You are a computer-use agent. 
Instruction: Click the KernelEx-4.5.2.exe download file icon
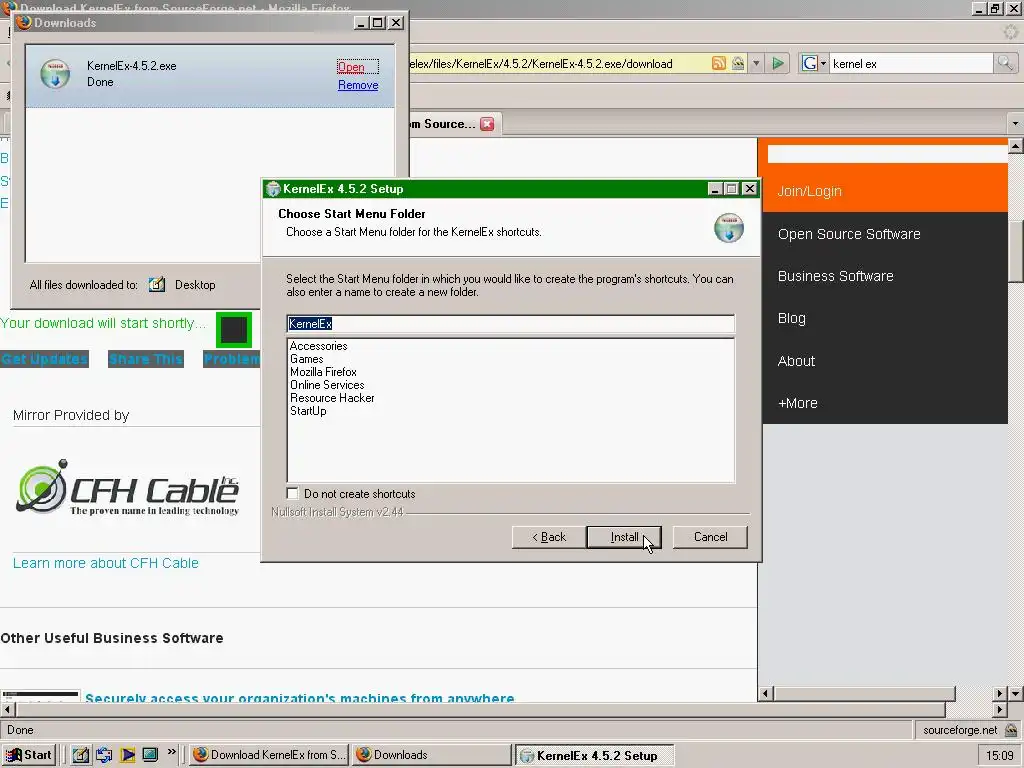click(x=56, y=73)
